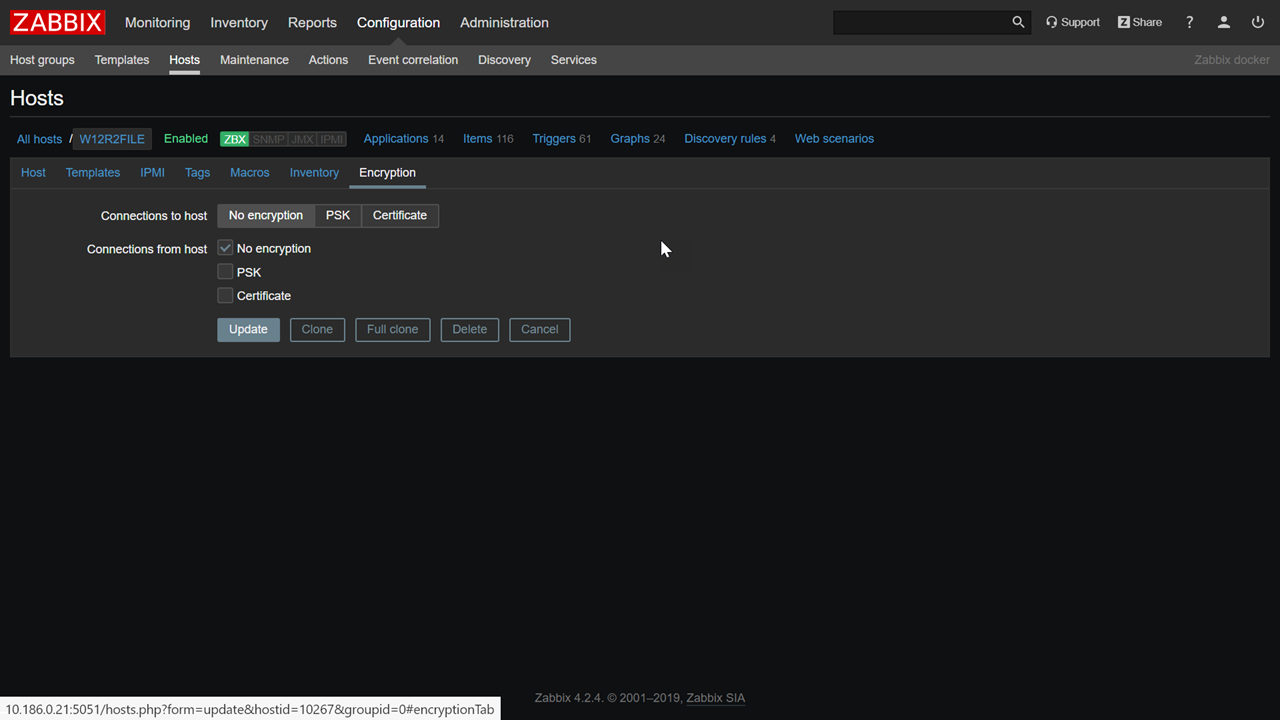Select Certificate for connections to host
Screen dimensions: 1280x720
pyautogui.click(x=399, y=215)
